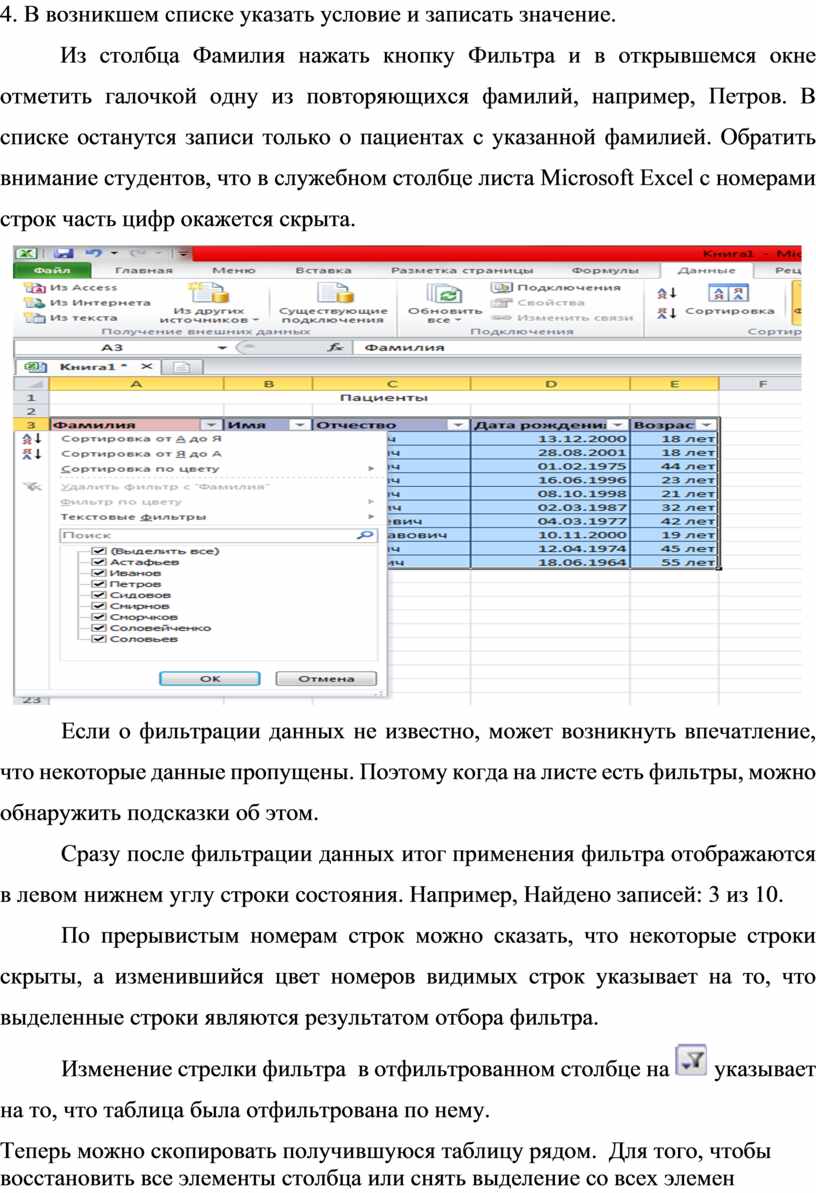Undo the last action in Excel
Image resolution: width=816 pixels, height=1193 pixels.
tap(94, 253)
